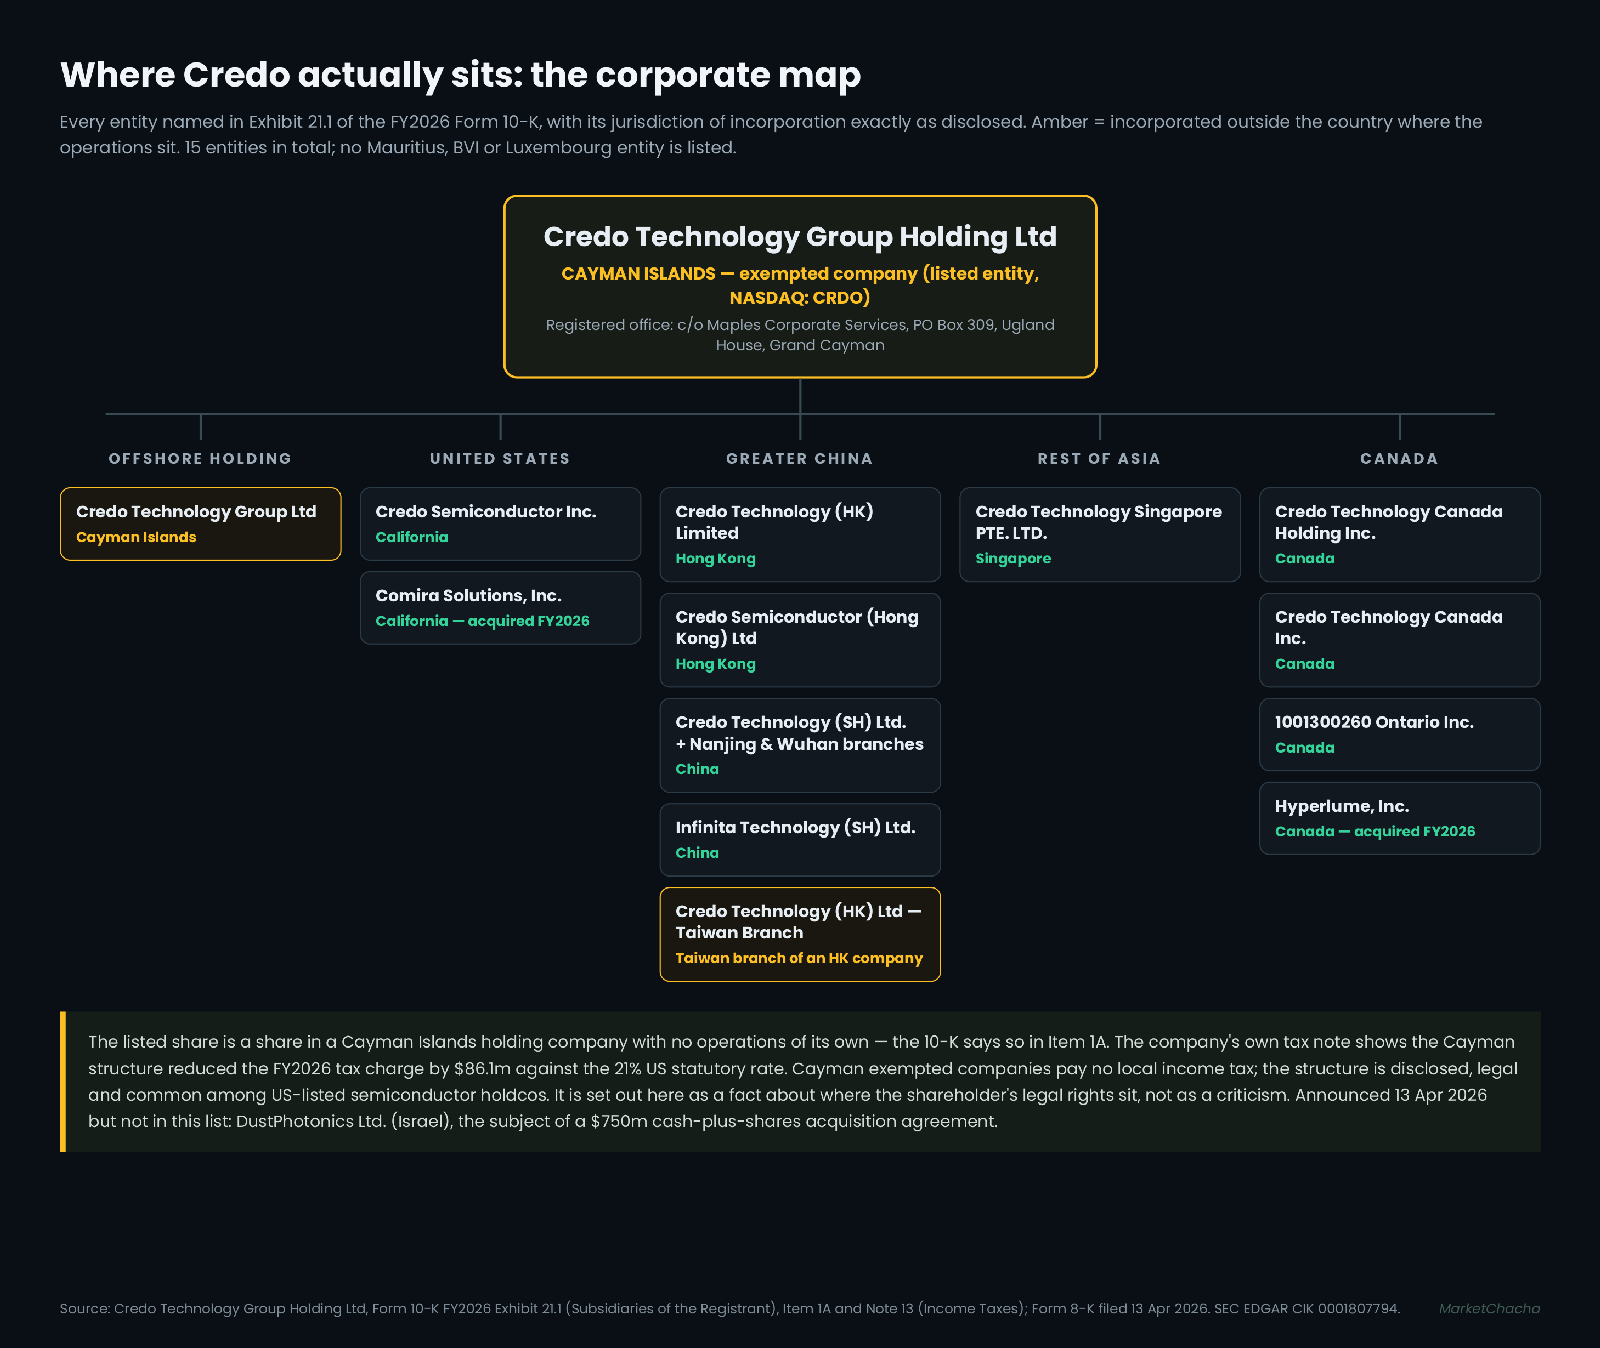Select the "OFFSHORE HOLDING" column heading
Image resolution: width=1600 pixels, height=1348 pixels.
(x=200, y=459)
